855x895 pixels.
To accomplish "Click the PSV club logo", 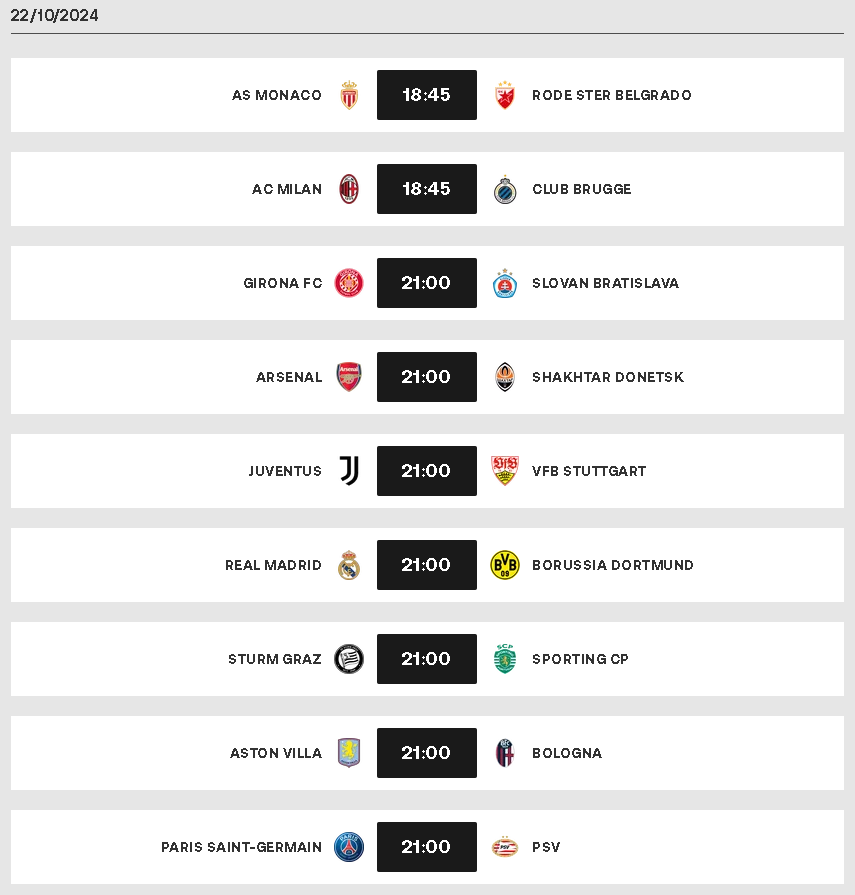I will coord(505,847).
